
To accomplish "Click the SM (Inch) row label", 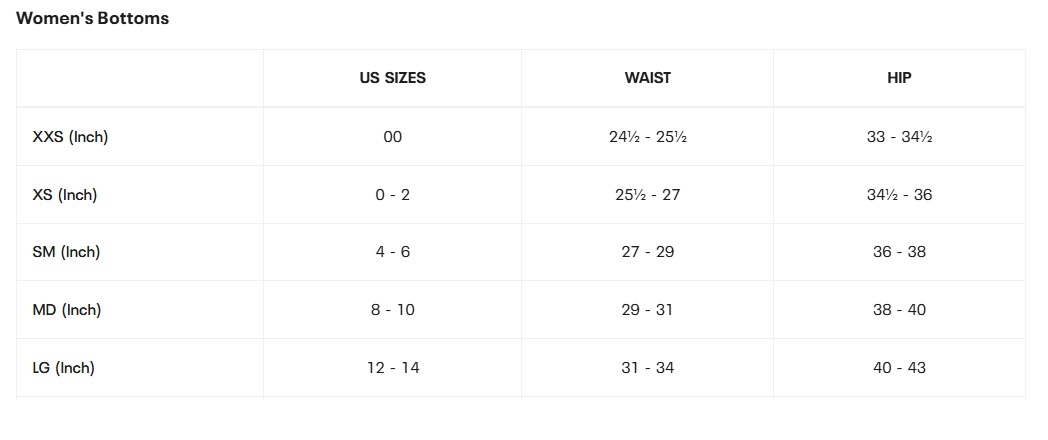I will (66, 252).
